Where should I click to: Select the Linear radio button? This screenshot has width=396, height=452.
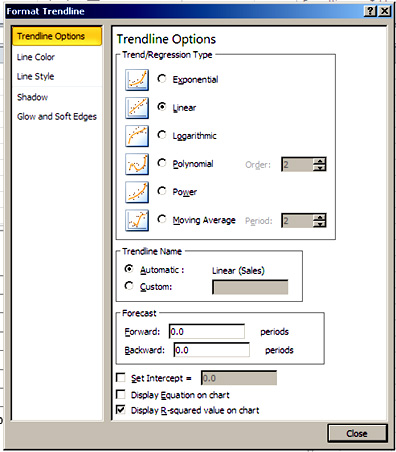tap(162, 107)
